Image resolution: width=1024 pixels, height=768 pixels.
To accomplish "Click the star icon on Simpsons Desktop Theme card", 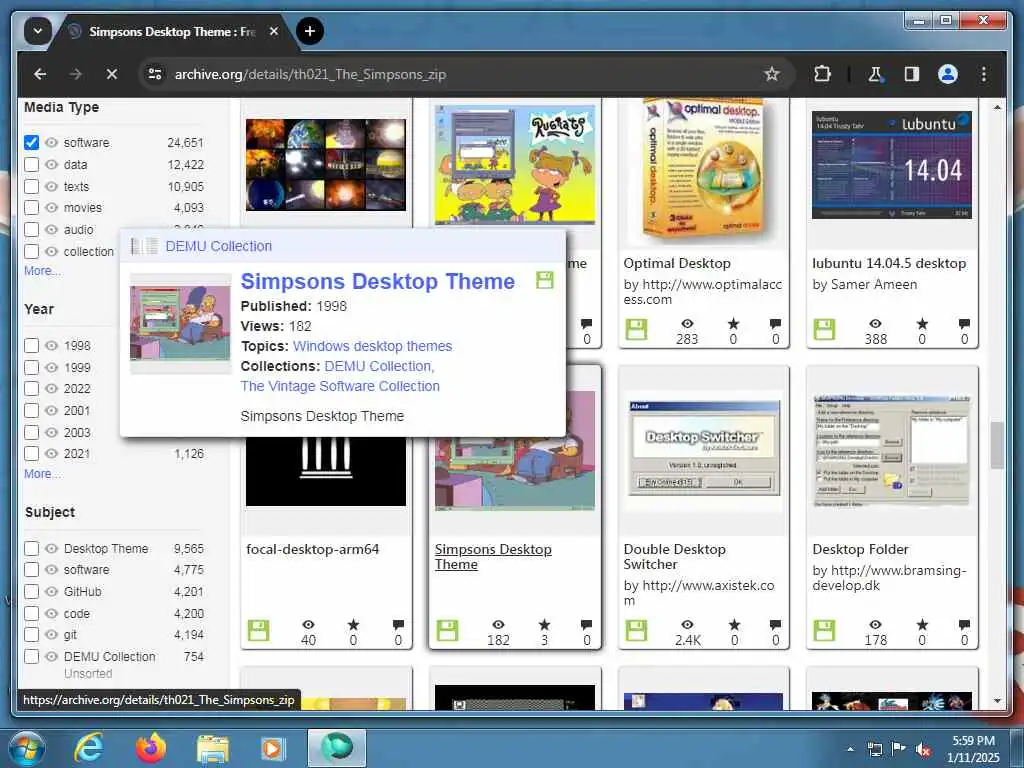I will (544, 625).
